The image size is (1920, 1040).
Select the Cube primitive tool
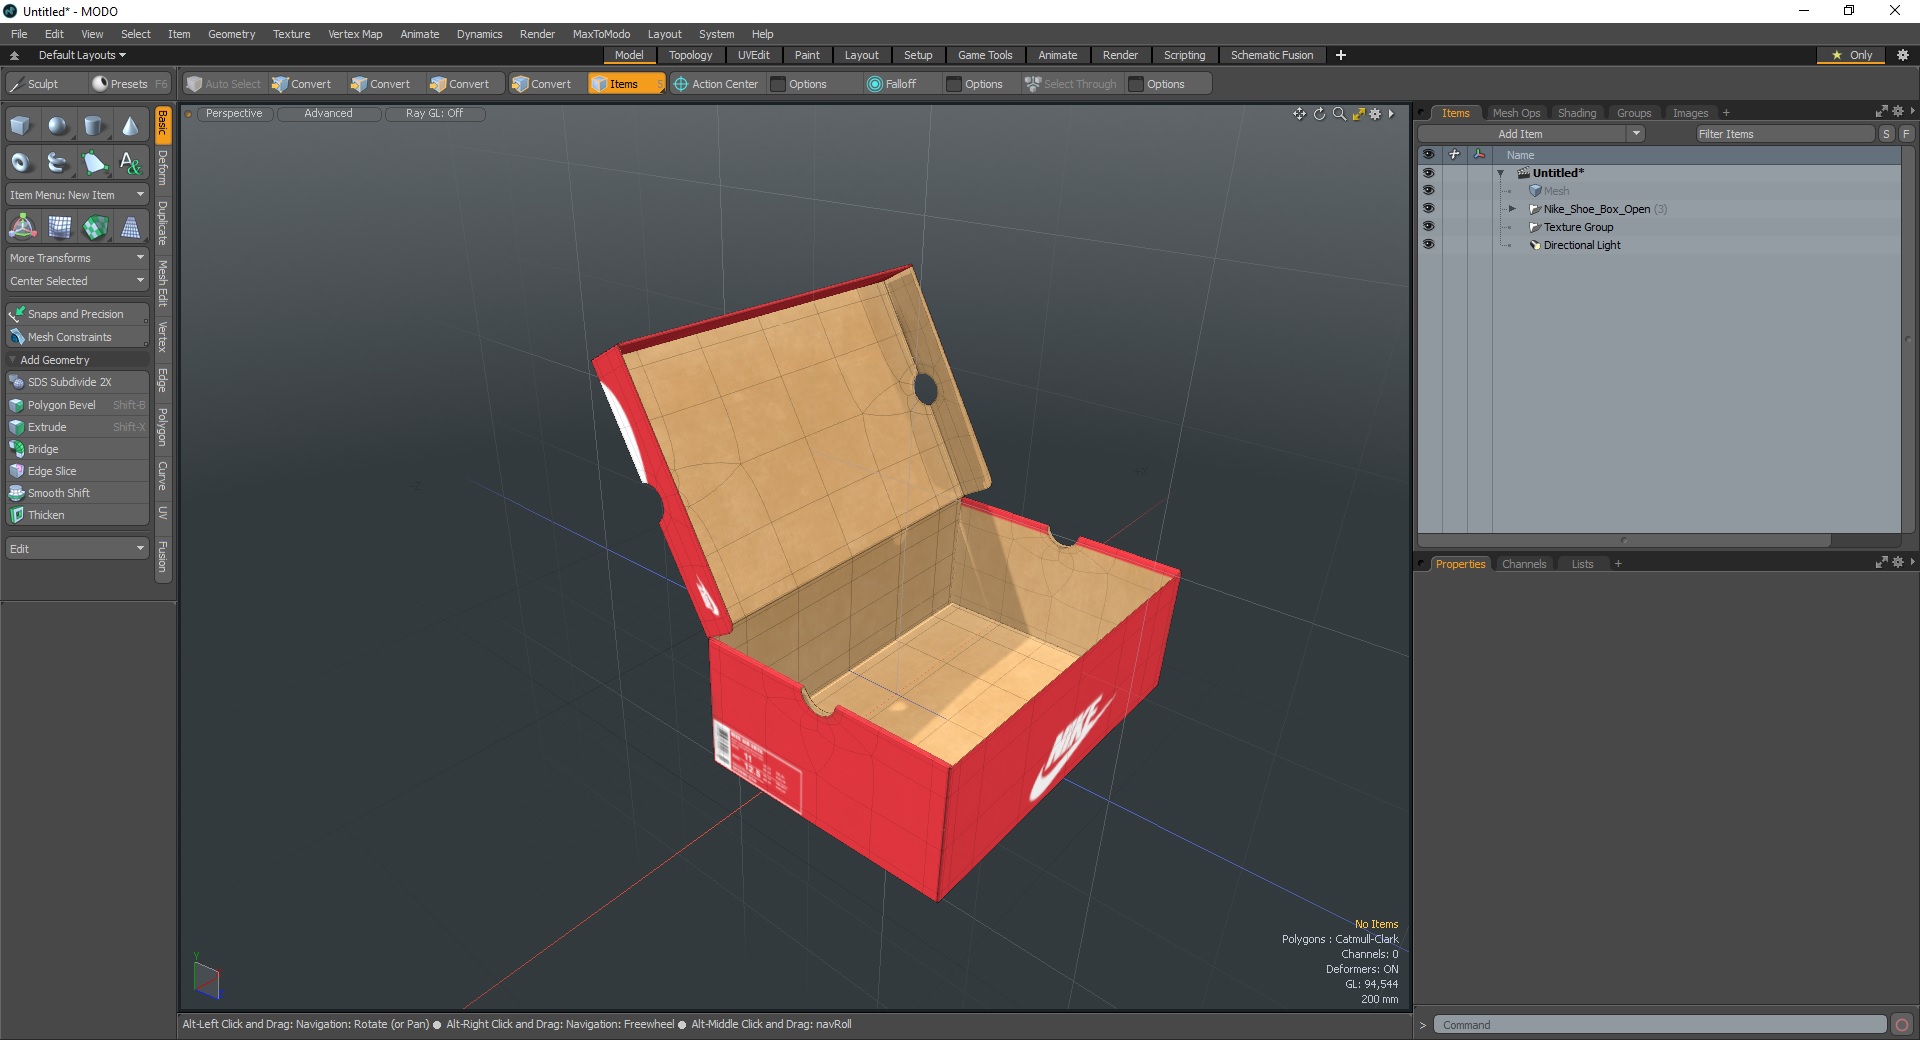tap(21, 126)
